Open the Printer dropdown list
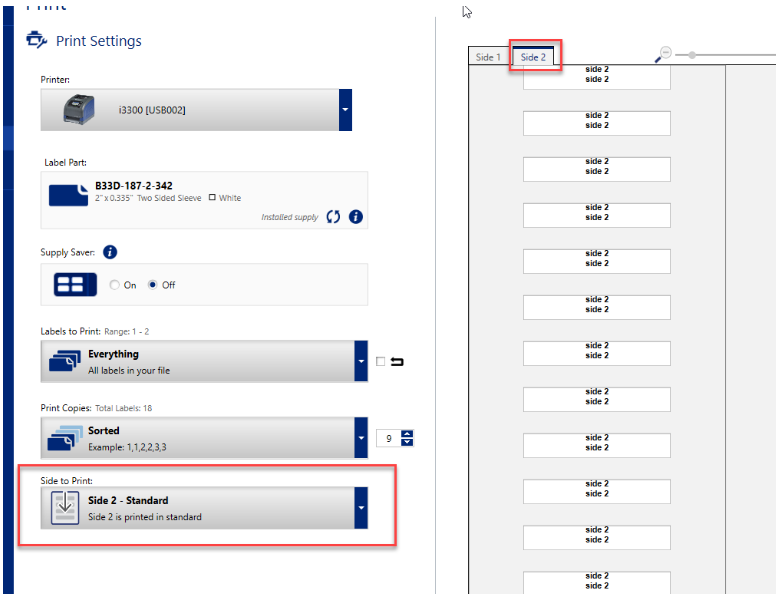This screenshot has width=776, height=594. (x=345, y=109)
